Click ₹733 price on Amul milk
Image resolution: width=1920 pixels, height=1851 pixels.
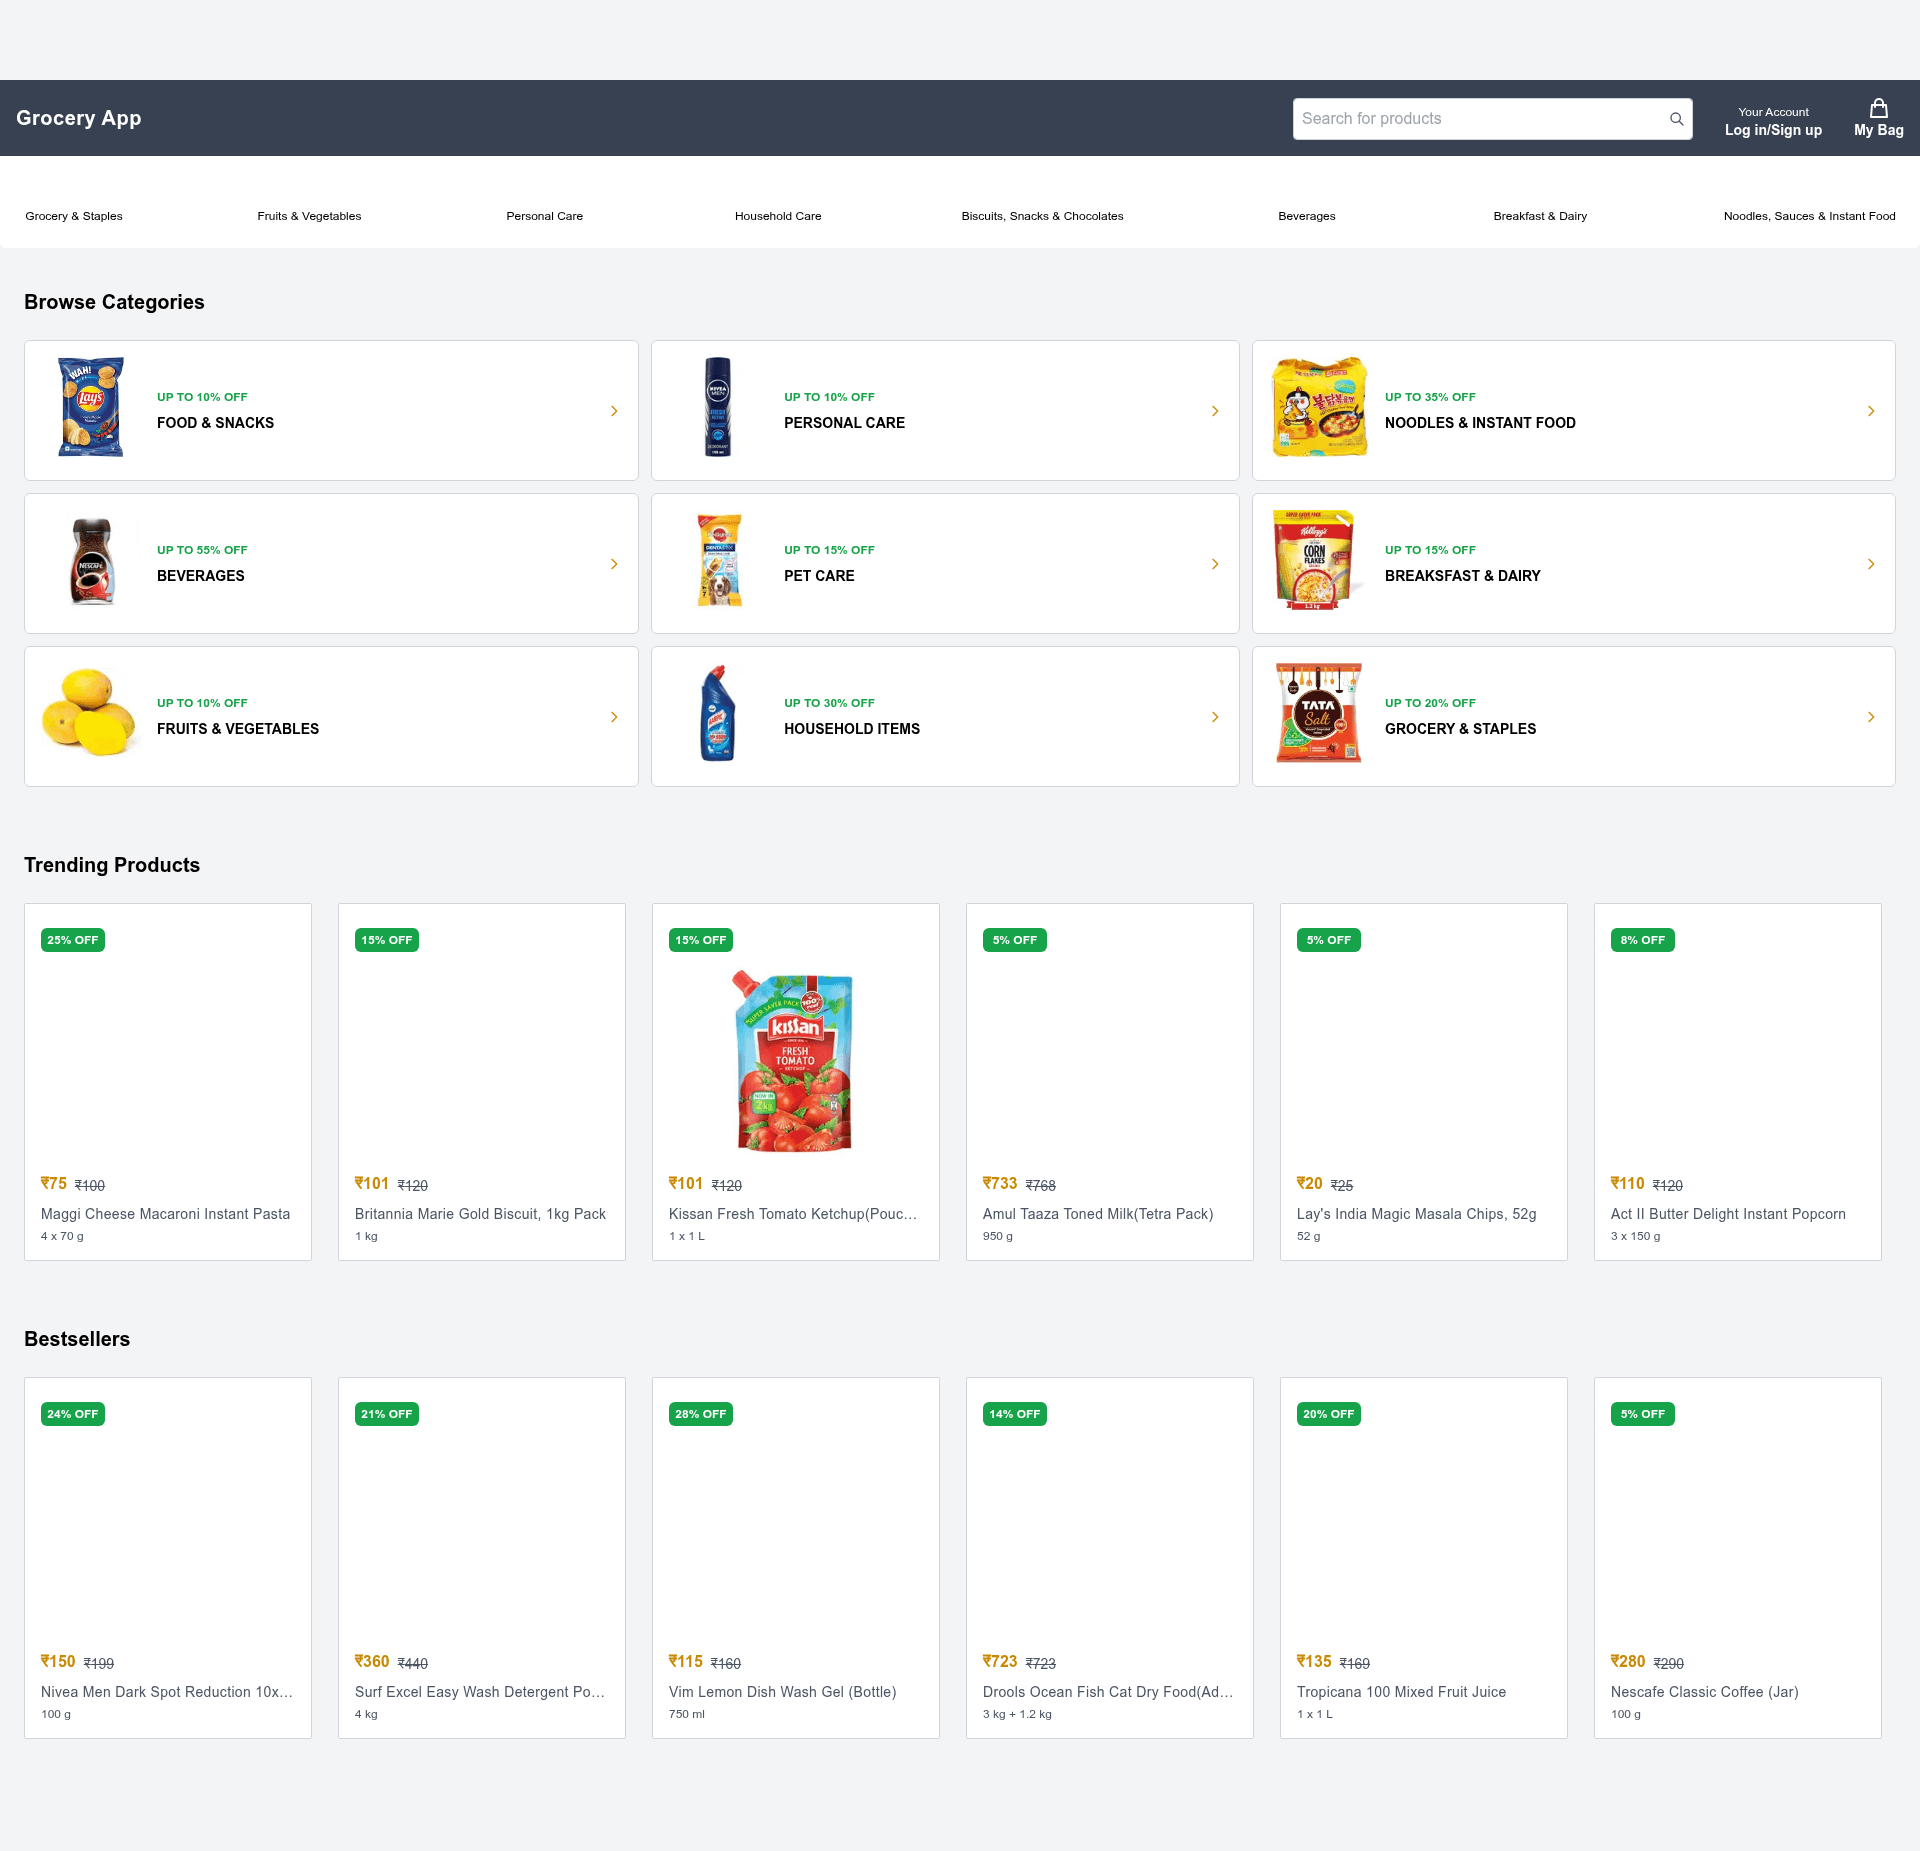point(1000,1184)
